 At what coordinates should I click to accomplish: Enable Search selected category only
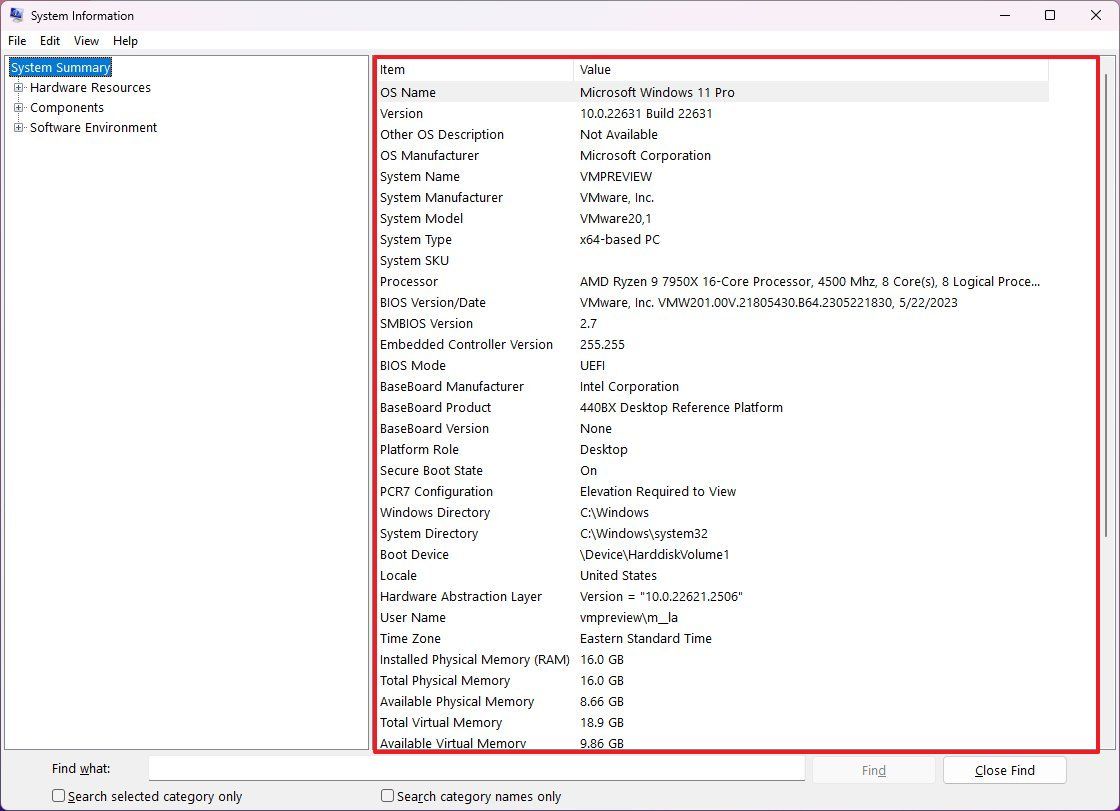pyautogui.click(x=58, y=795)
